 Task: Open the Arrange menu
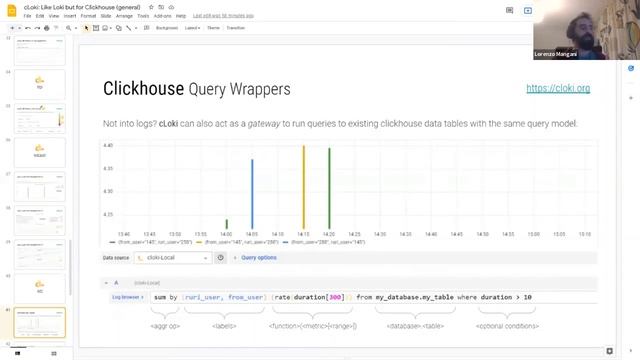click(124, 16)
